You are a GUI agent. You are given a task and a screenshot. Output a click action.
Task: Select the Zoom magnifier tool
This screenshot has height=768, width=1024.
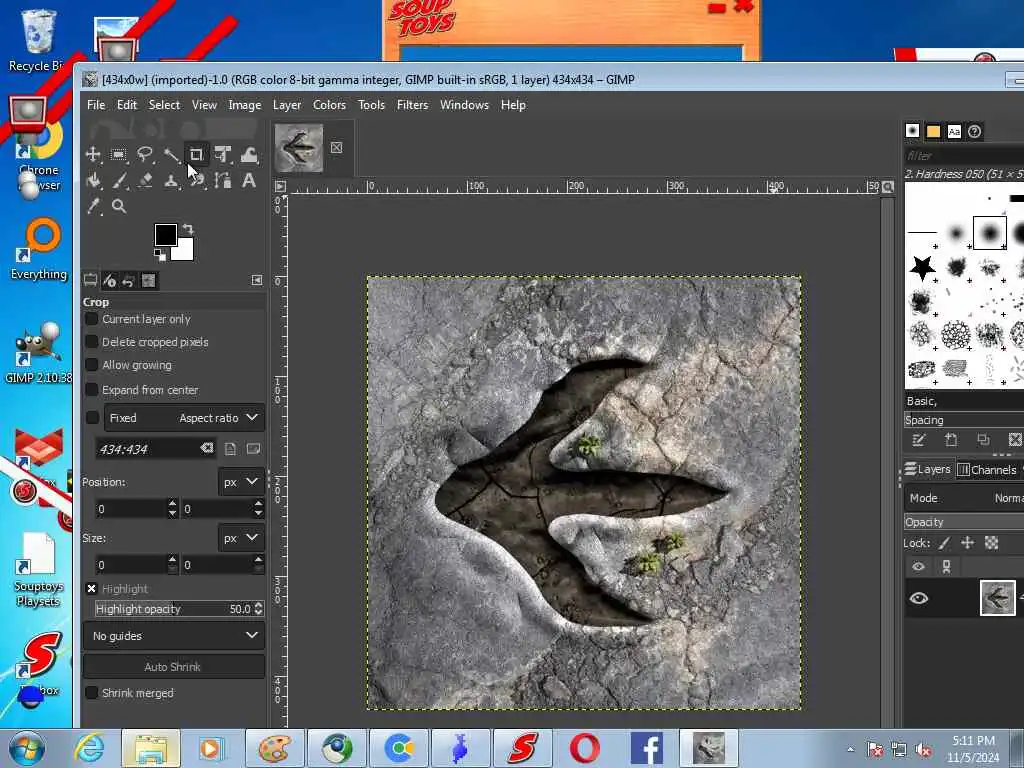(118, 206)
